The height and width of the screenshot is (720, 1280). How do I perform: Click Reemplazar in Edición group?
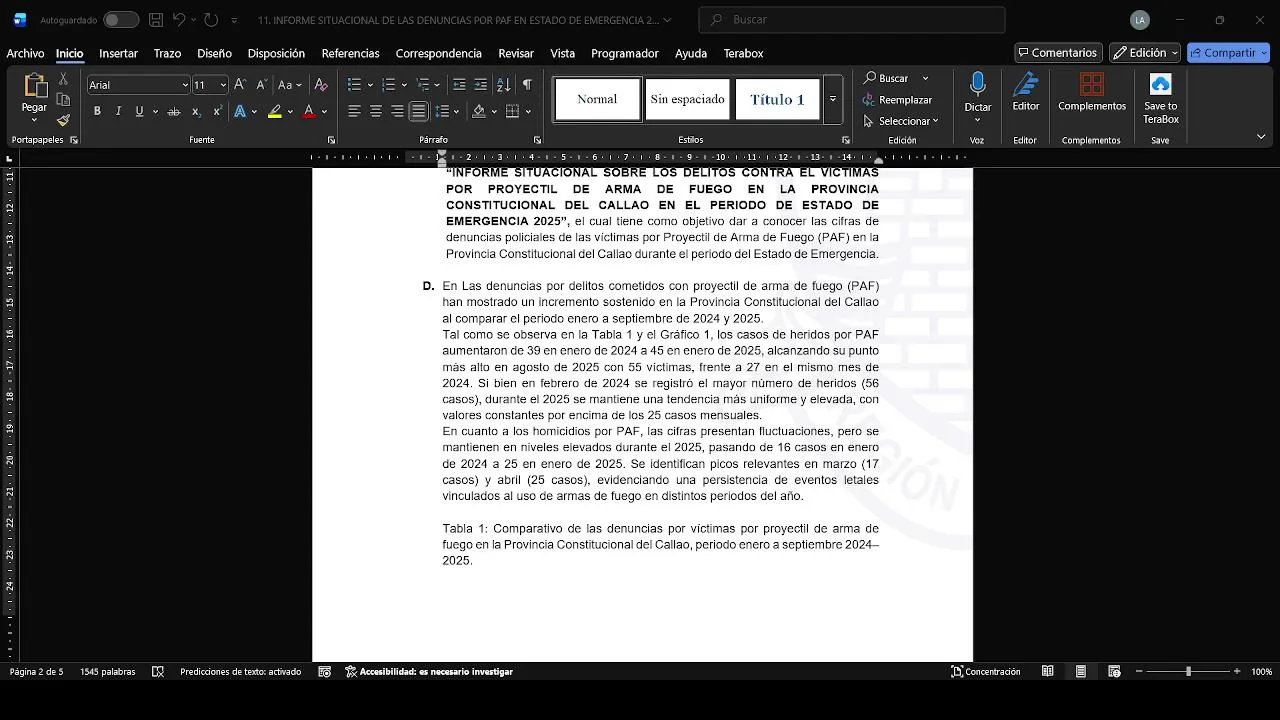(897, 100)
